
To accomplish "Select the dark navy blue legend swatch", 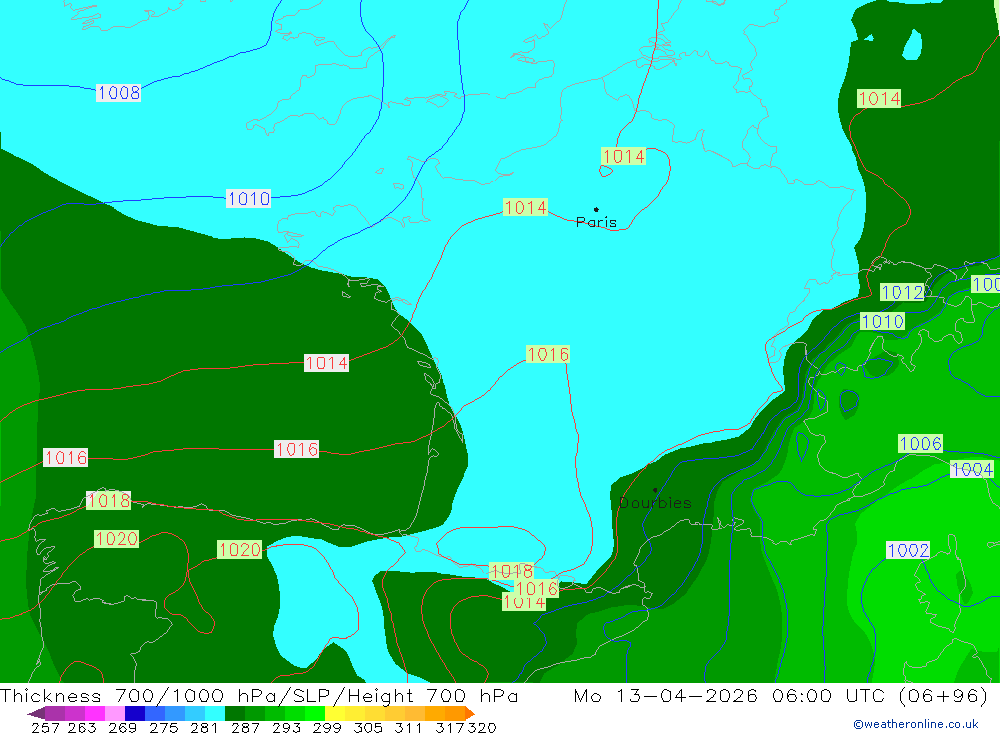I will tap(135, 713).
